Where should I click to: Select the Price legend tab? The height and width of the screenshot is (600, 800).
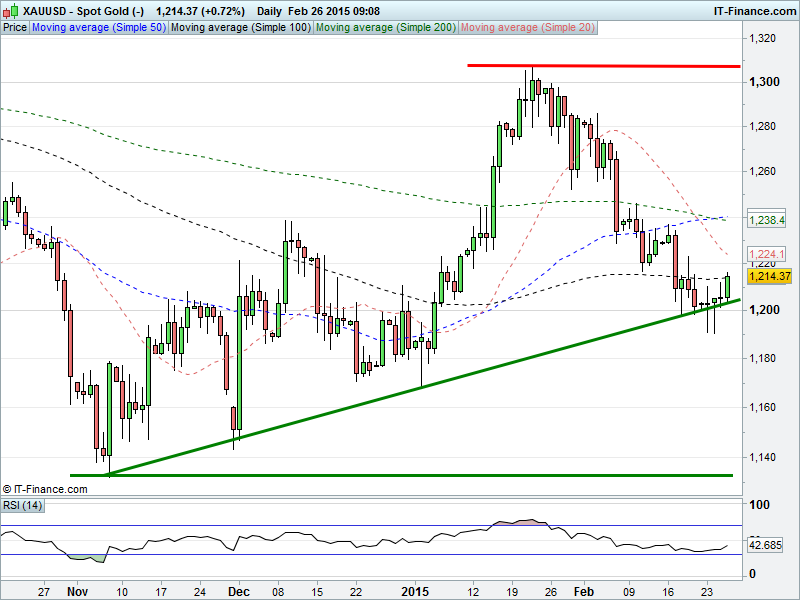[x=15, y=28]
